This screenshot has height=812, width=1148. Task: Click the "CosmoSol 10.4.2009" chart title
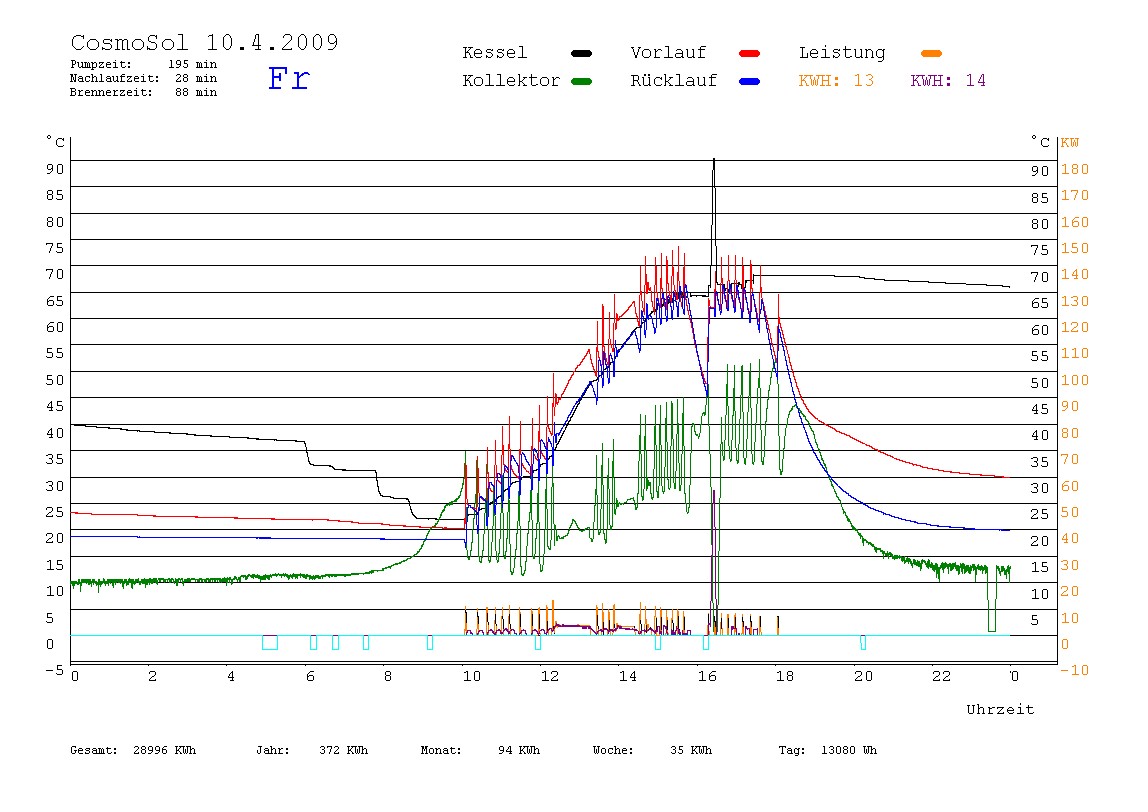(x=205, y=42)
